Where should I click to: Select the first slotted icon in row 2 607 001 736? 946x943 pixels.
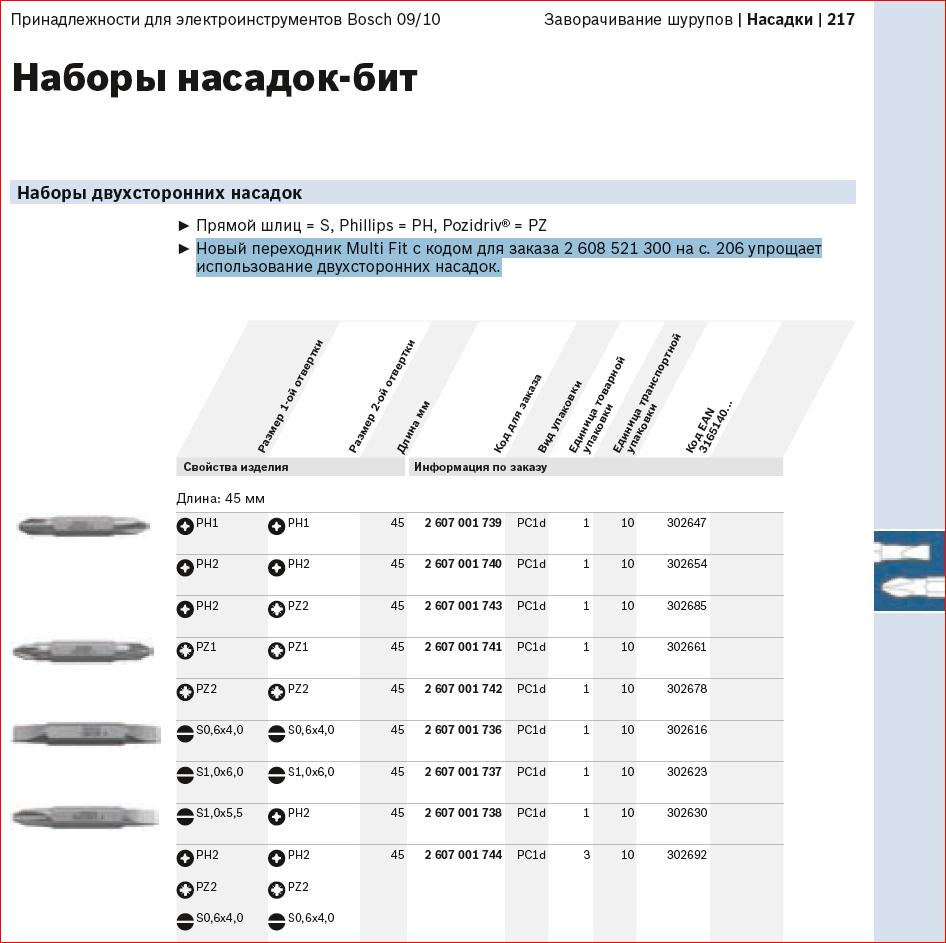(x=185, y=734)
